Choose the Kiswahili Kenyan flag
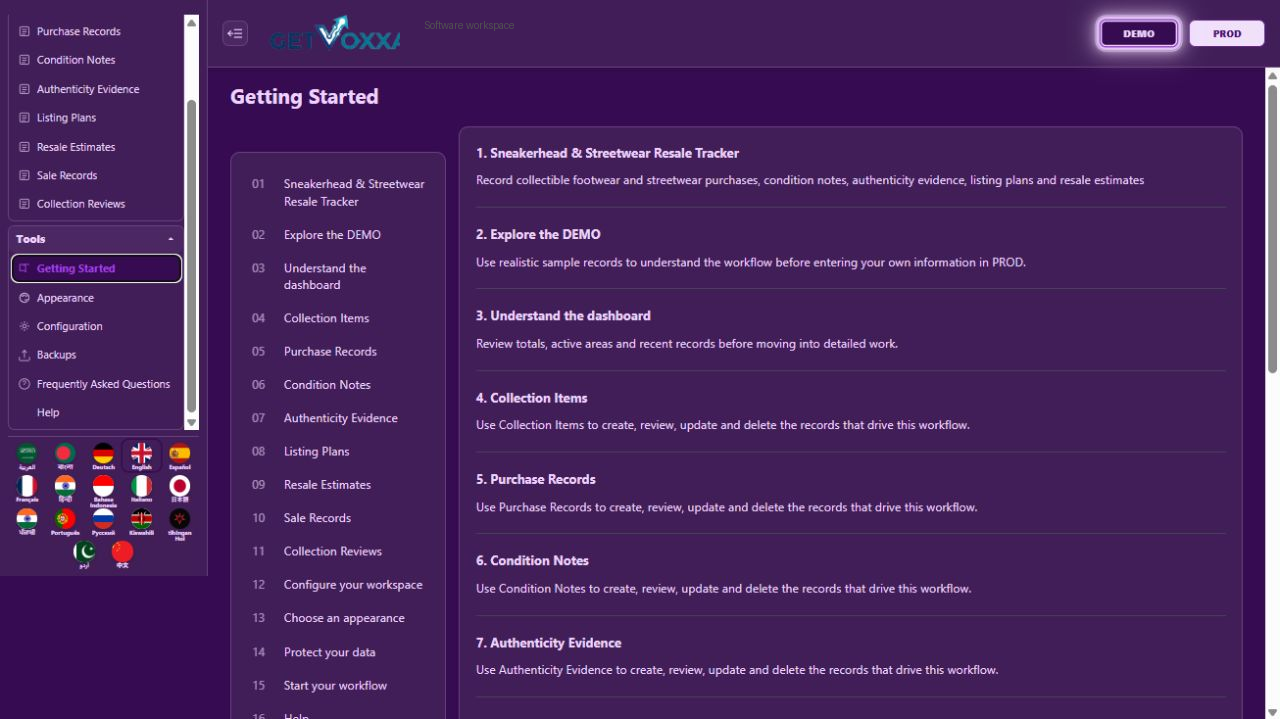The height and width of the screenshot is (719, 1280). 141,522
